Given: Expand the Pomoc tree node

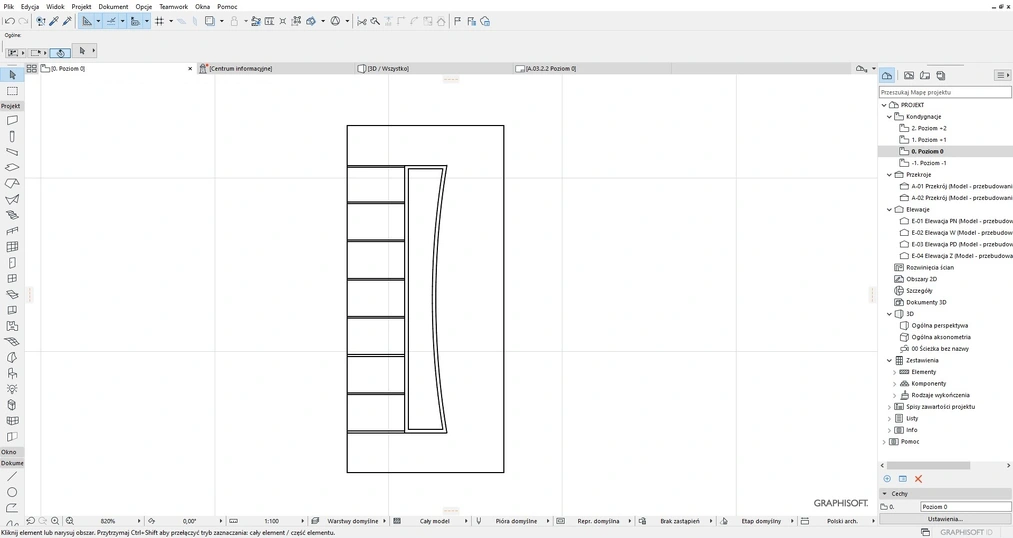Looking at the screenshot, I should click(884, 442).
